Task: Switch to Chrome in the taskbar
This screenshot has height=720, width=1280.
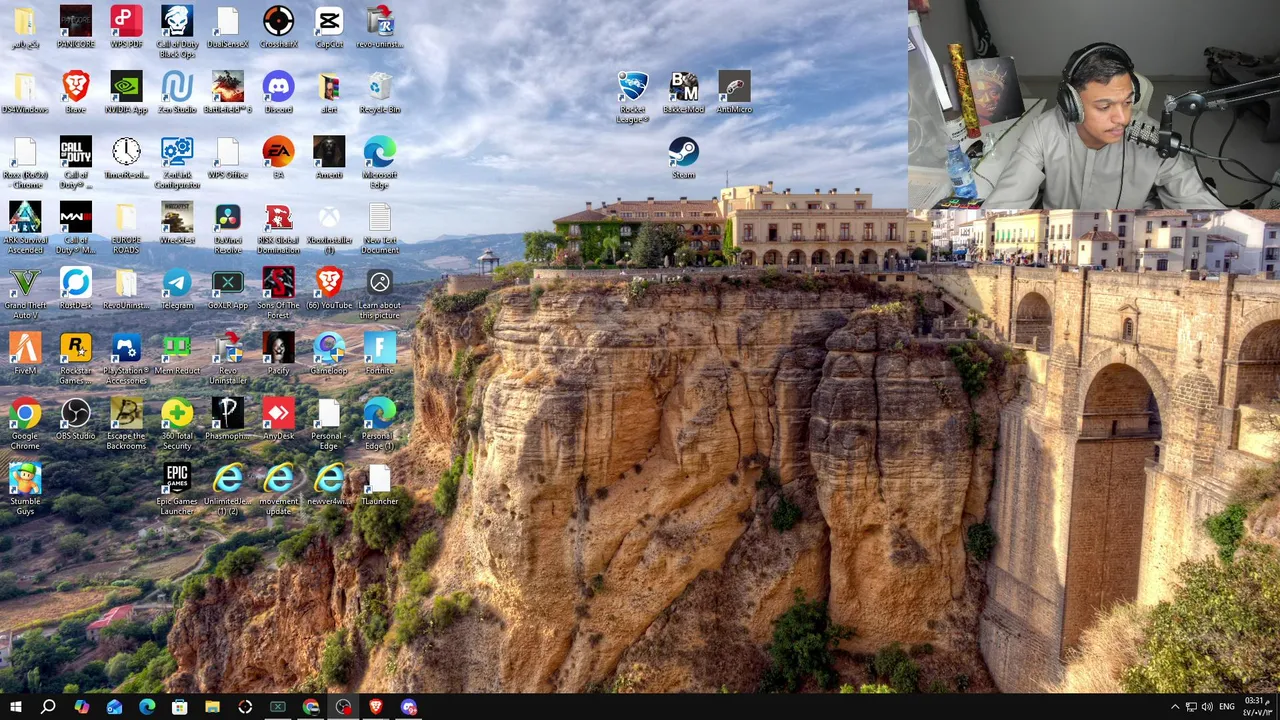Action: (311, 708)
